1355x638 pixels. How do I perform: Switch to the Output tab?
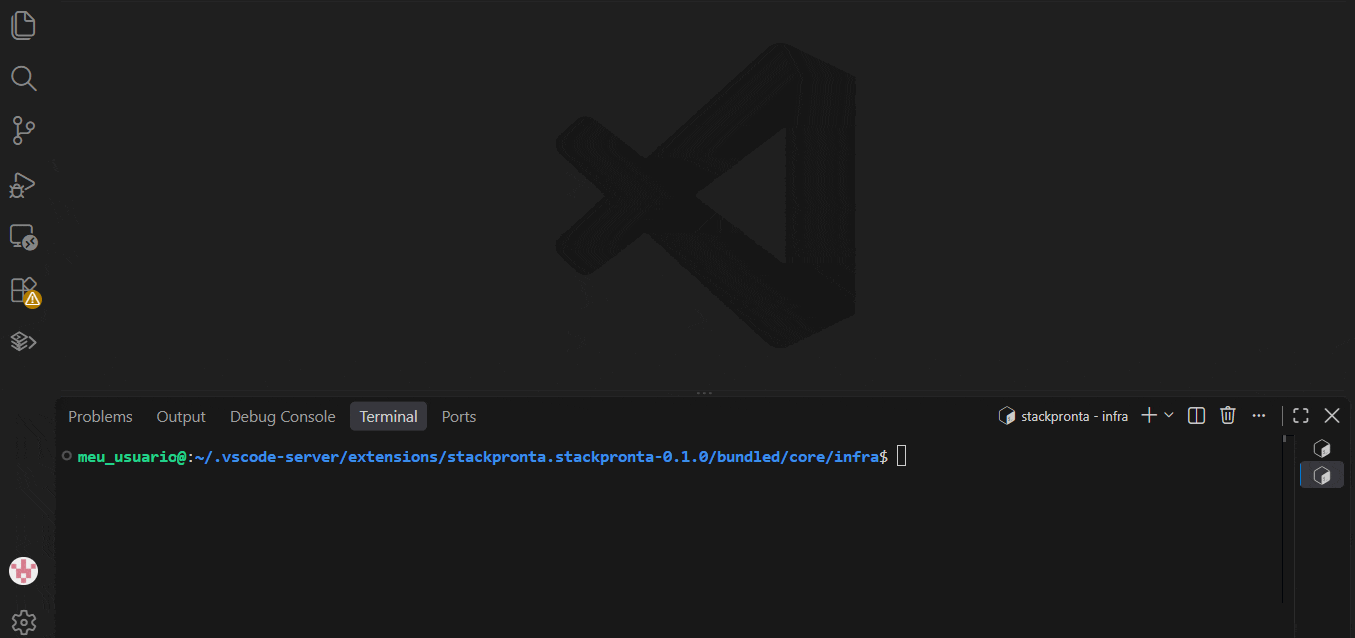(x=181, y=416)
